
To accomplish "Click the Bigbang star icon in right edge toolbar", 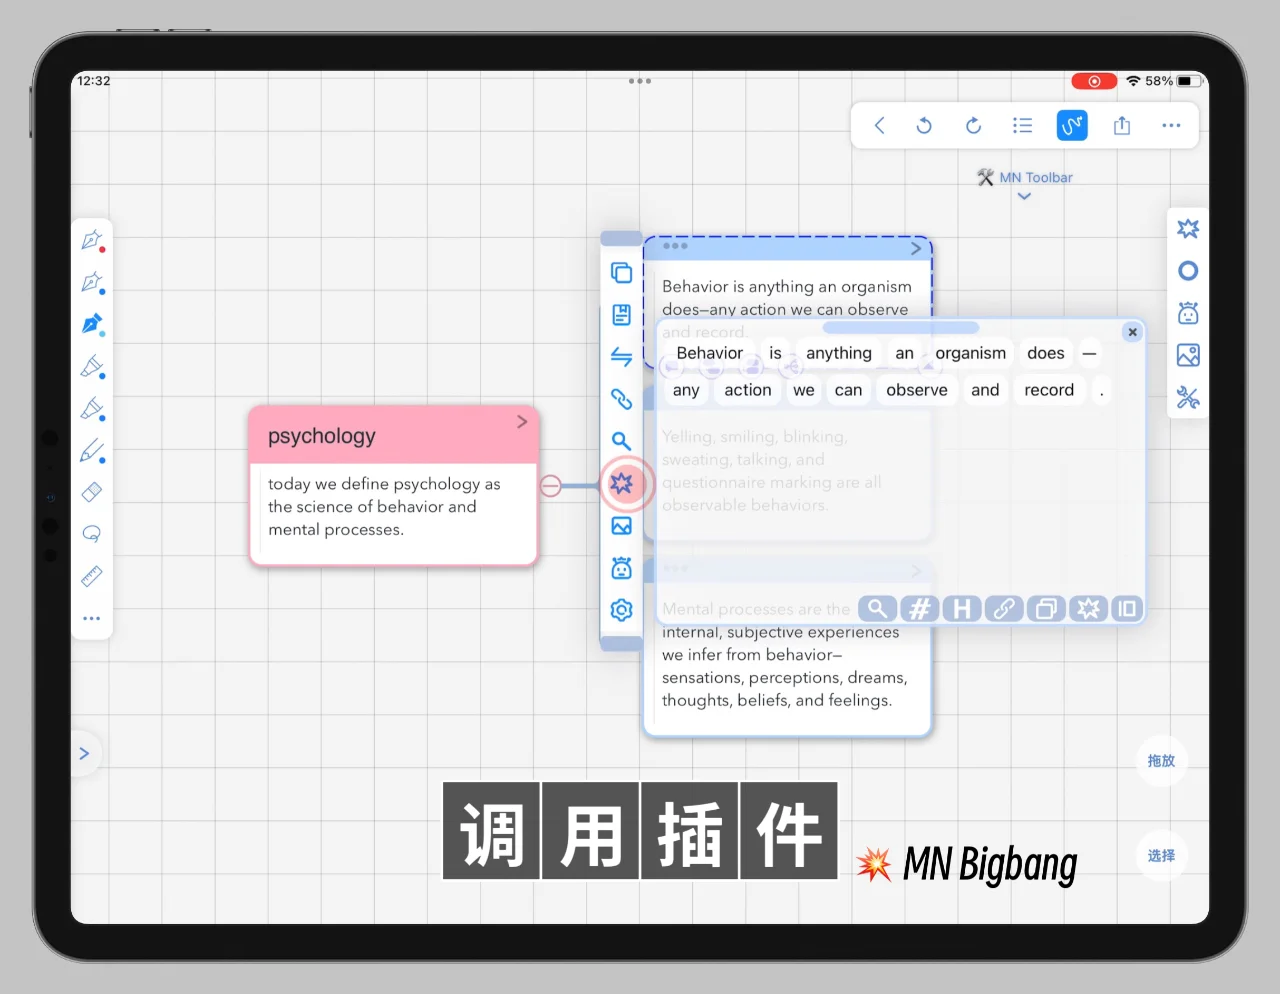I will tap(1188, 229).
